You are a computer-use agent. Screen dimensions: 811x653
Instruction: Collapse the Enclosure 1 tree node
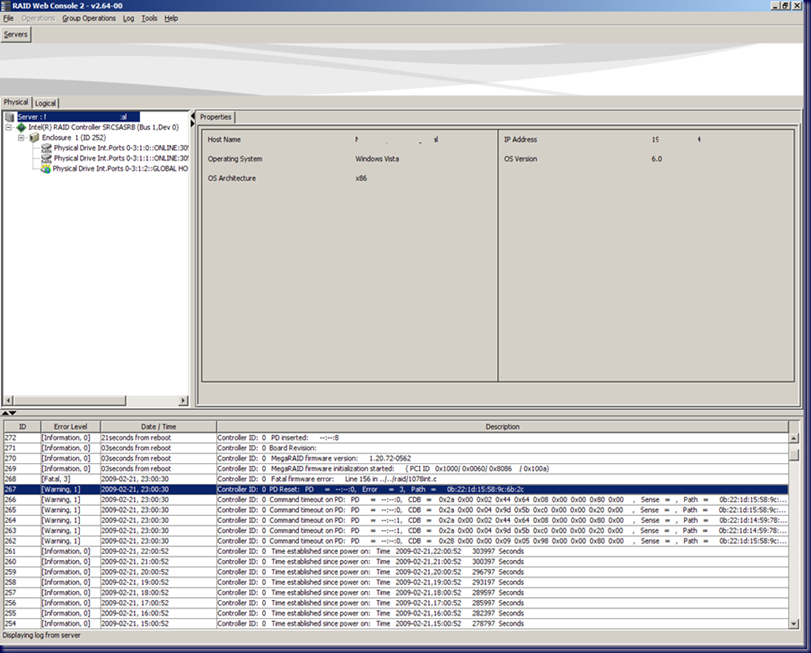point(21,138)
